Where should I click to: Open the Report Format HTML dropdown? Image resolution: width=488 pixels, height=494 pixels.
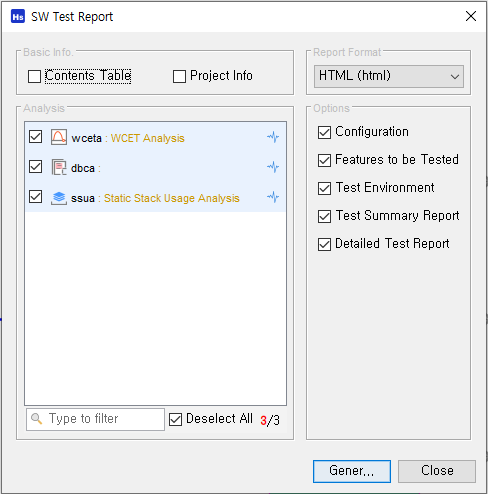(389, 76)
